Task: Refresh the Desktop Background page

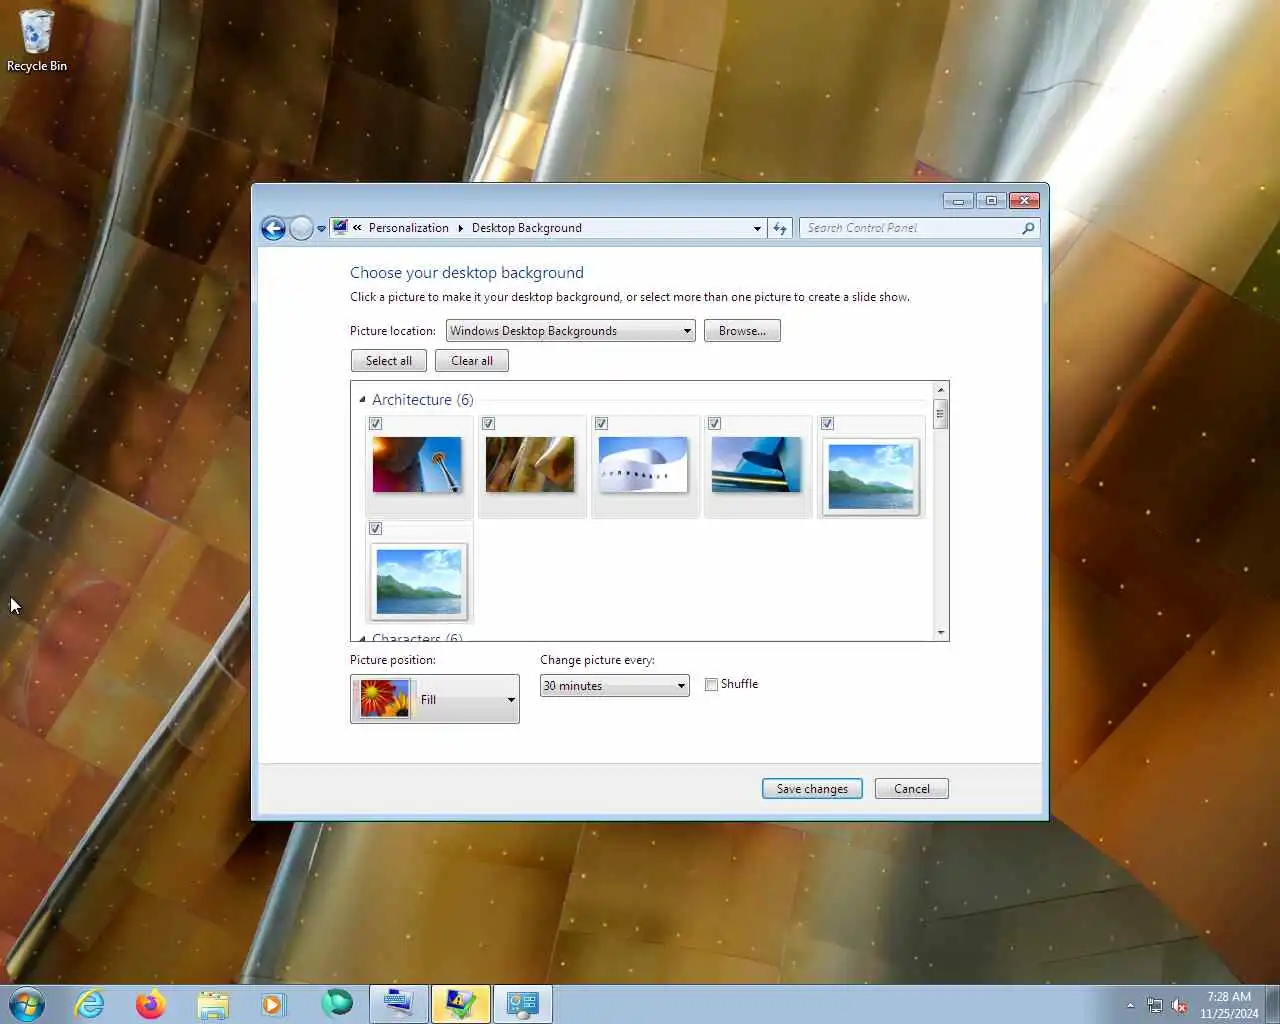Action: coord(780,228)
